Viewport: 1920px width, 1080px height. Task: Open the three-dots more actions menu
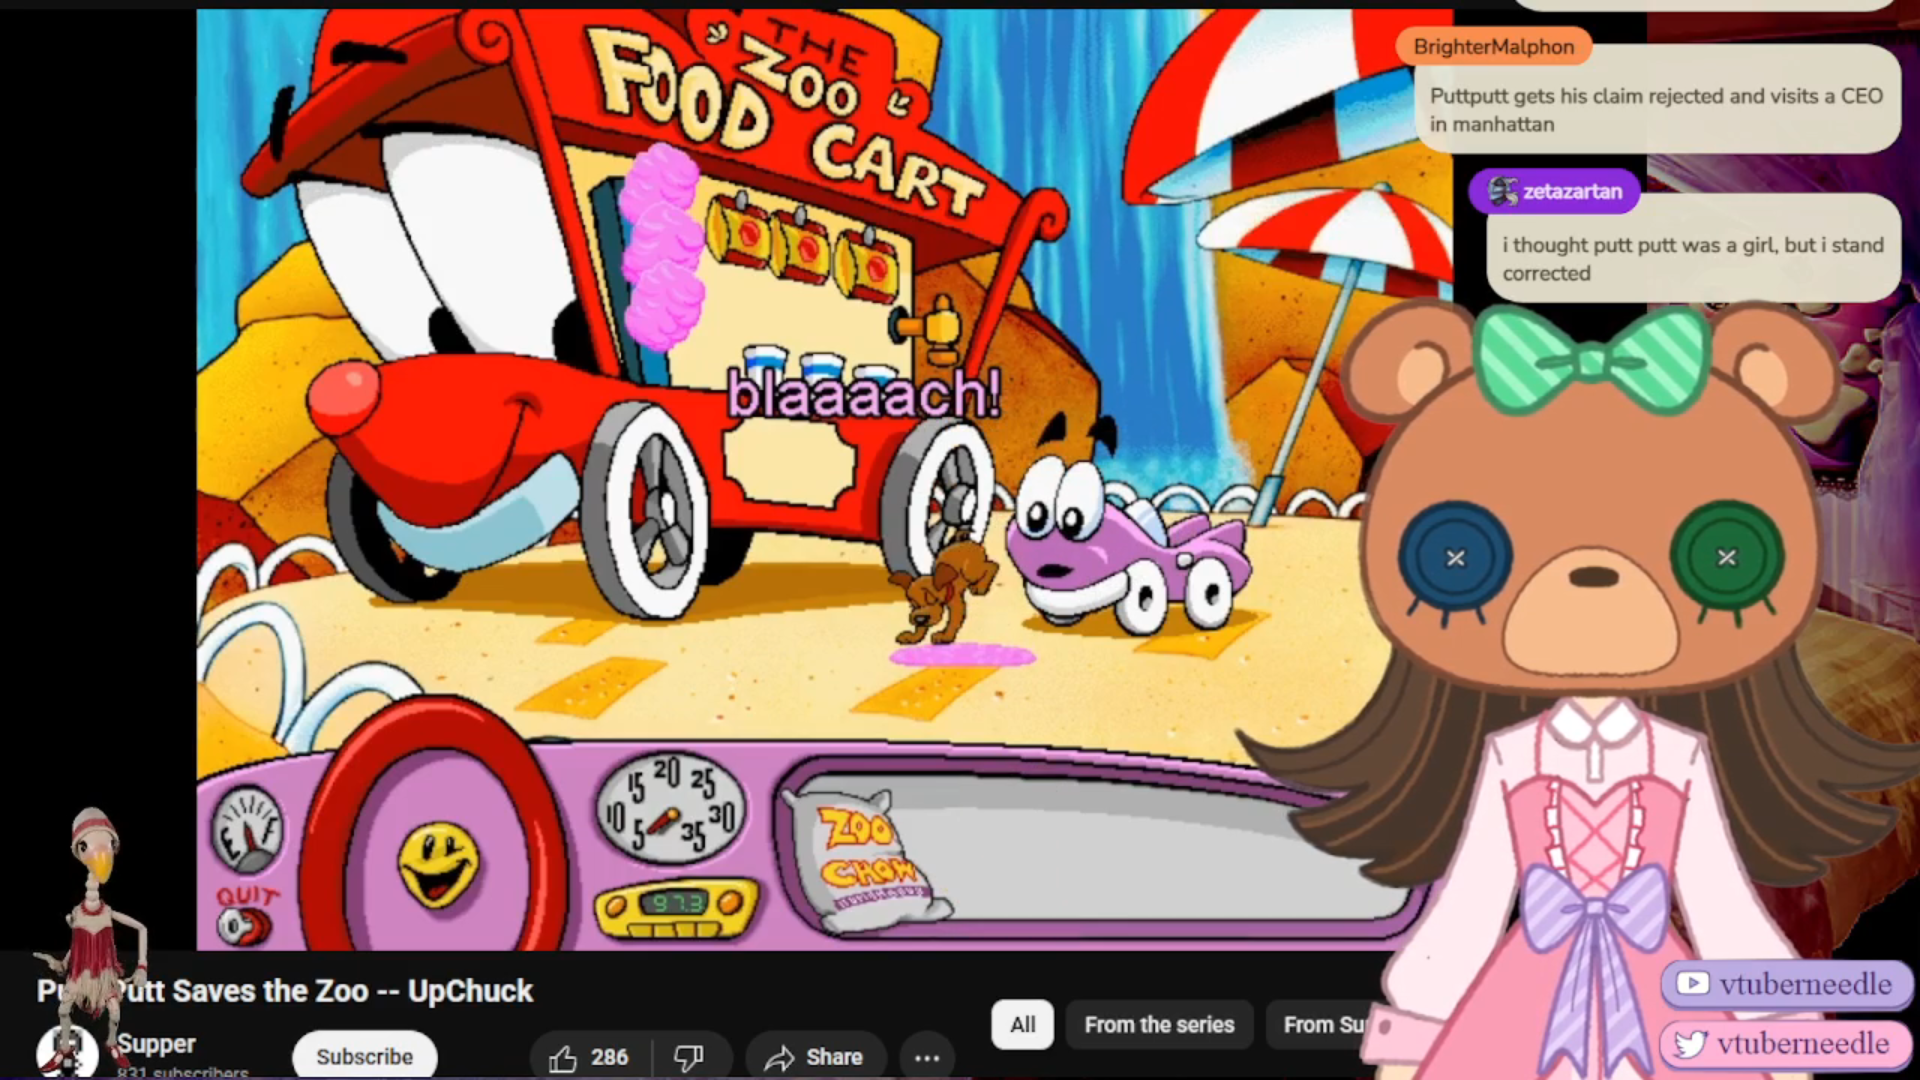(x=927, y=1058)
